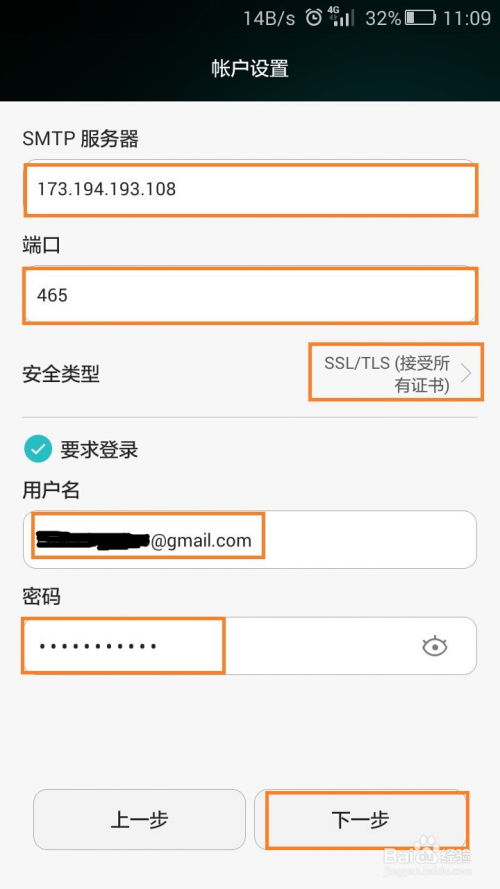Viewport: 500px width, 889px height.
Task: Tap the battery status icon
Action: 420,18
